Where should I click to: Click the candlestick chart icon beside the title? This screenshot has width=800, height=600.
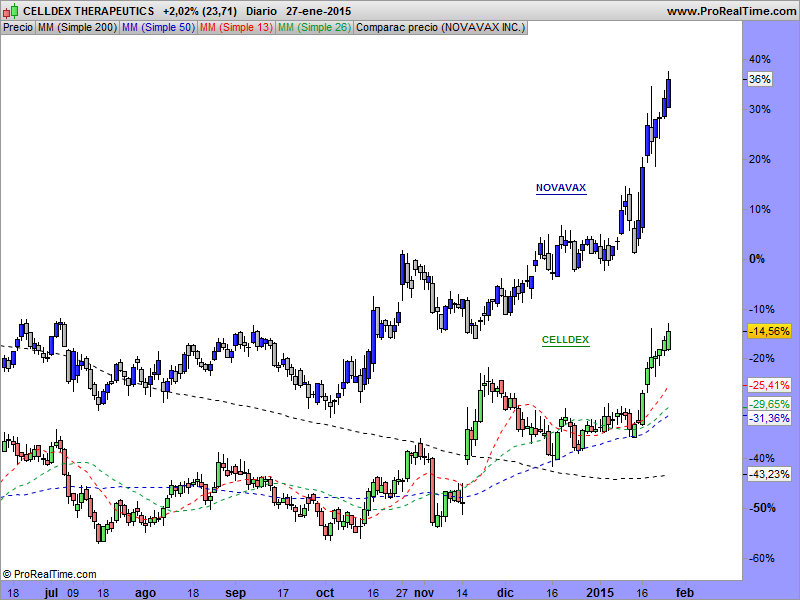(10, 11)
